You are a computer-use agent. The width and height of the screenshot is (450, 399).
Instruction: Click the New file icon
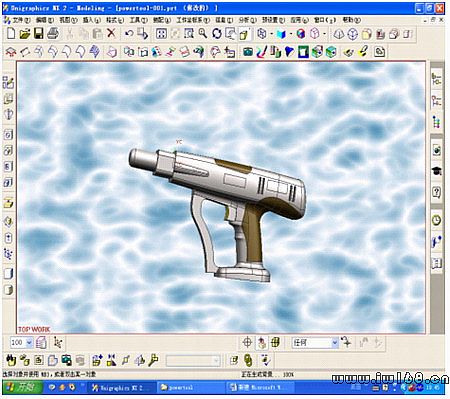coord(11,33)
